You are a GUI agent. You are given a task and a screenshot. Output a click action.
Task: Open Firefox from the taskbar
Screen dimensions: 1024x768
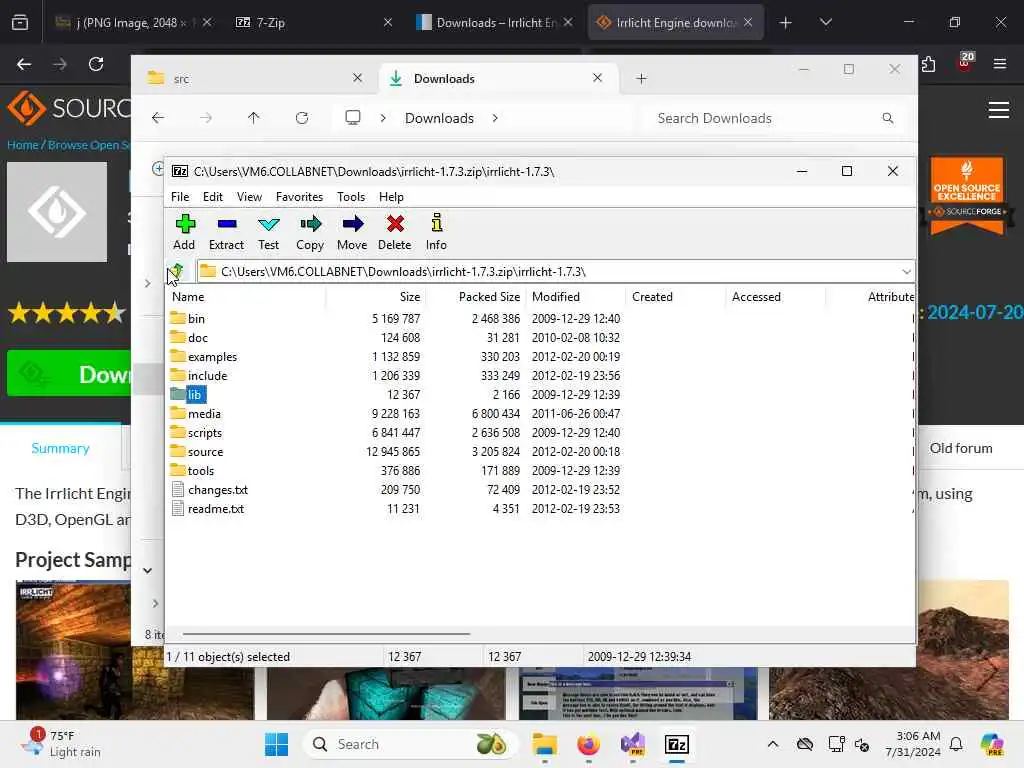588,744
